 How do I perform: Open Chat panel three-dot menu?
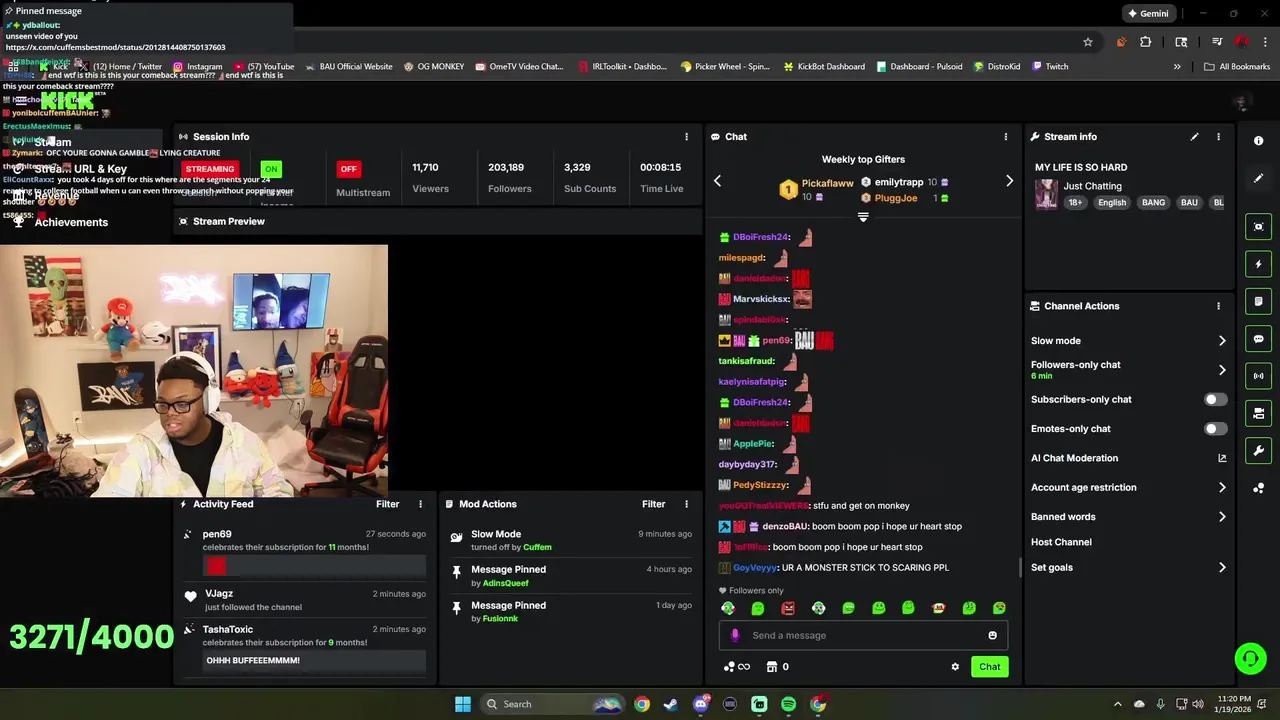1006,137
